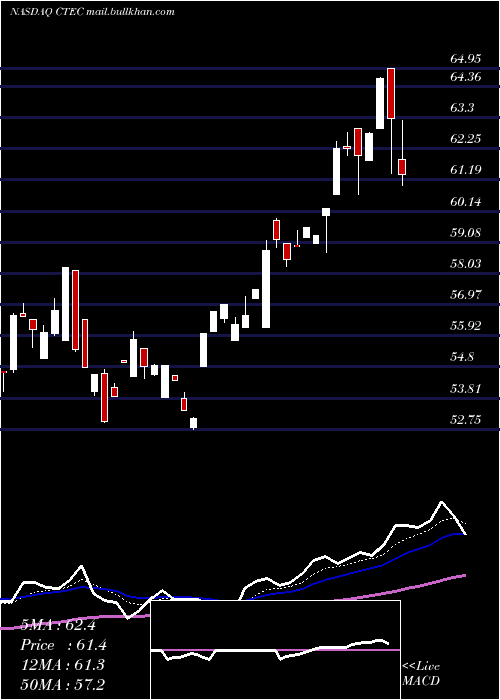
Task: Click the 58.03 price label
Action: (x=465, y=264)
